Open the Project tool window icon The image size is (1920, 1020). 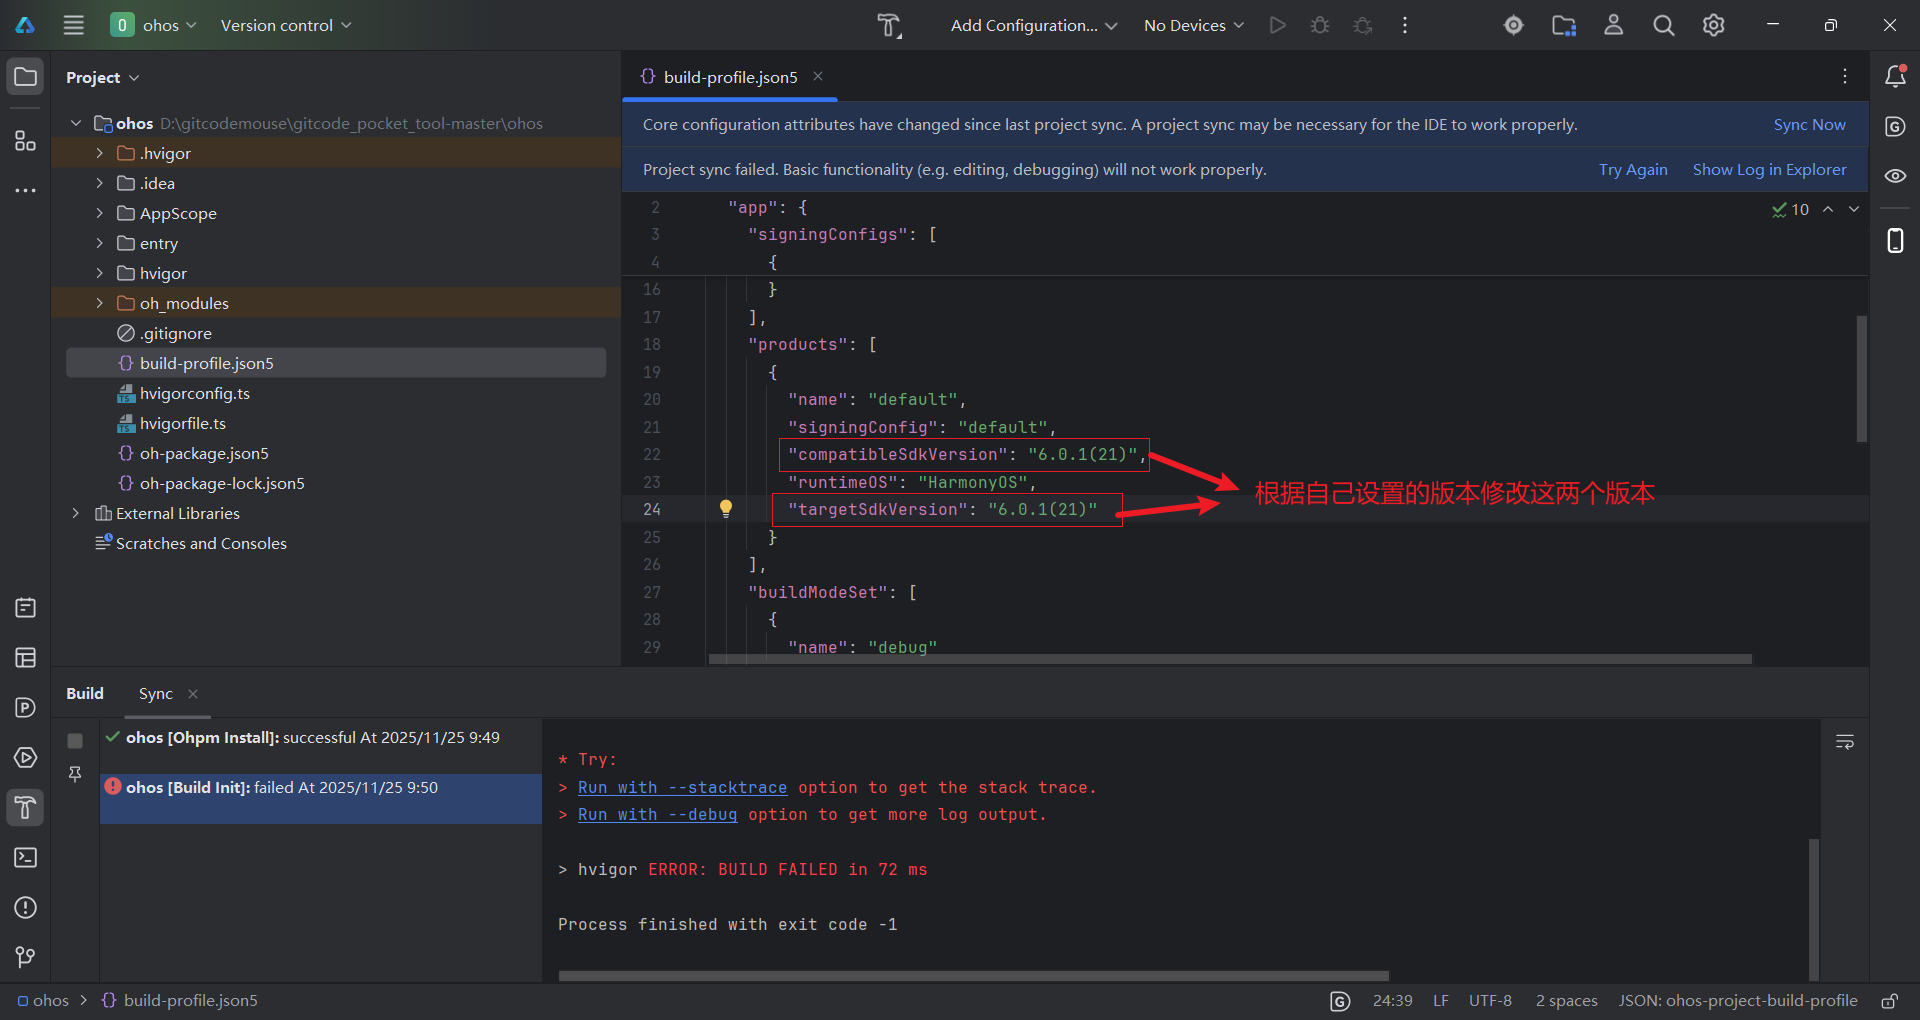(x=25, y=77)
